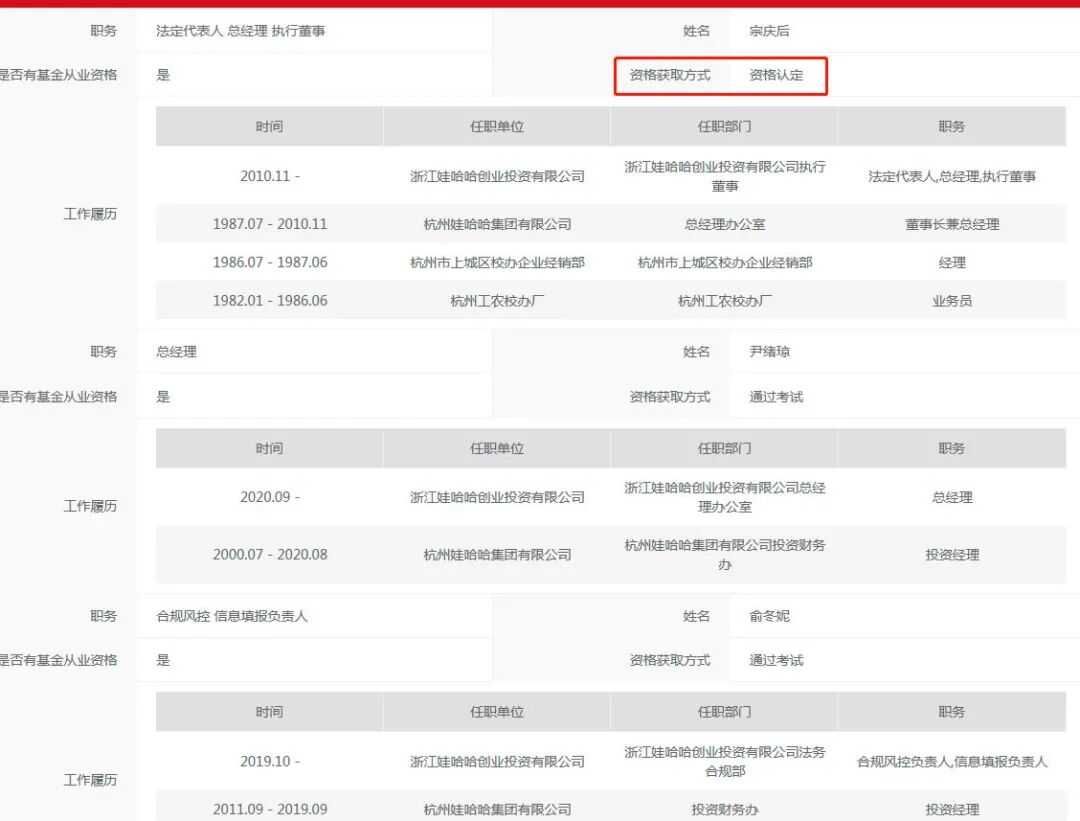Click the date cell 1982.01 - 1986.06

269,300
